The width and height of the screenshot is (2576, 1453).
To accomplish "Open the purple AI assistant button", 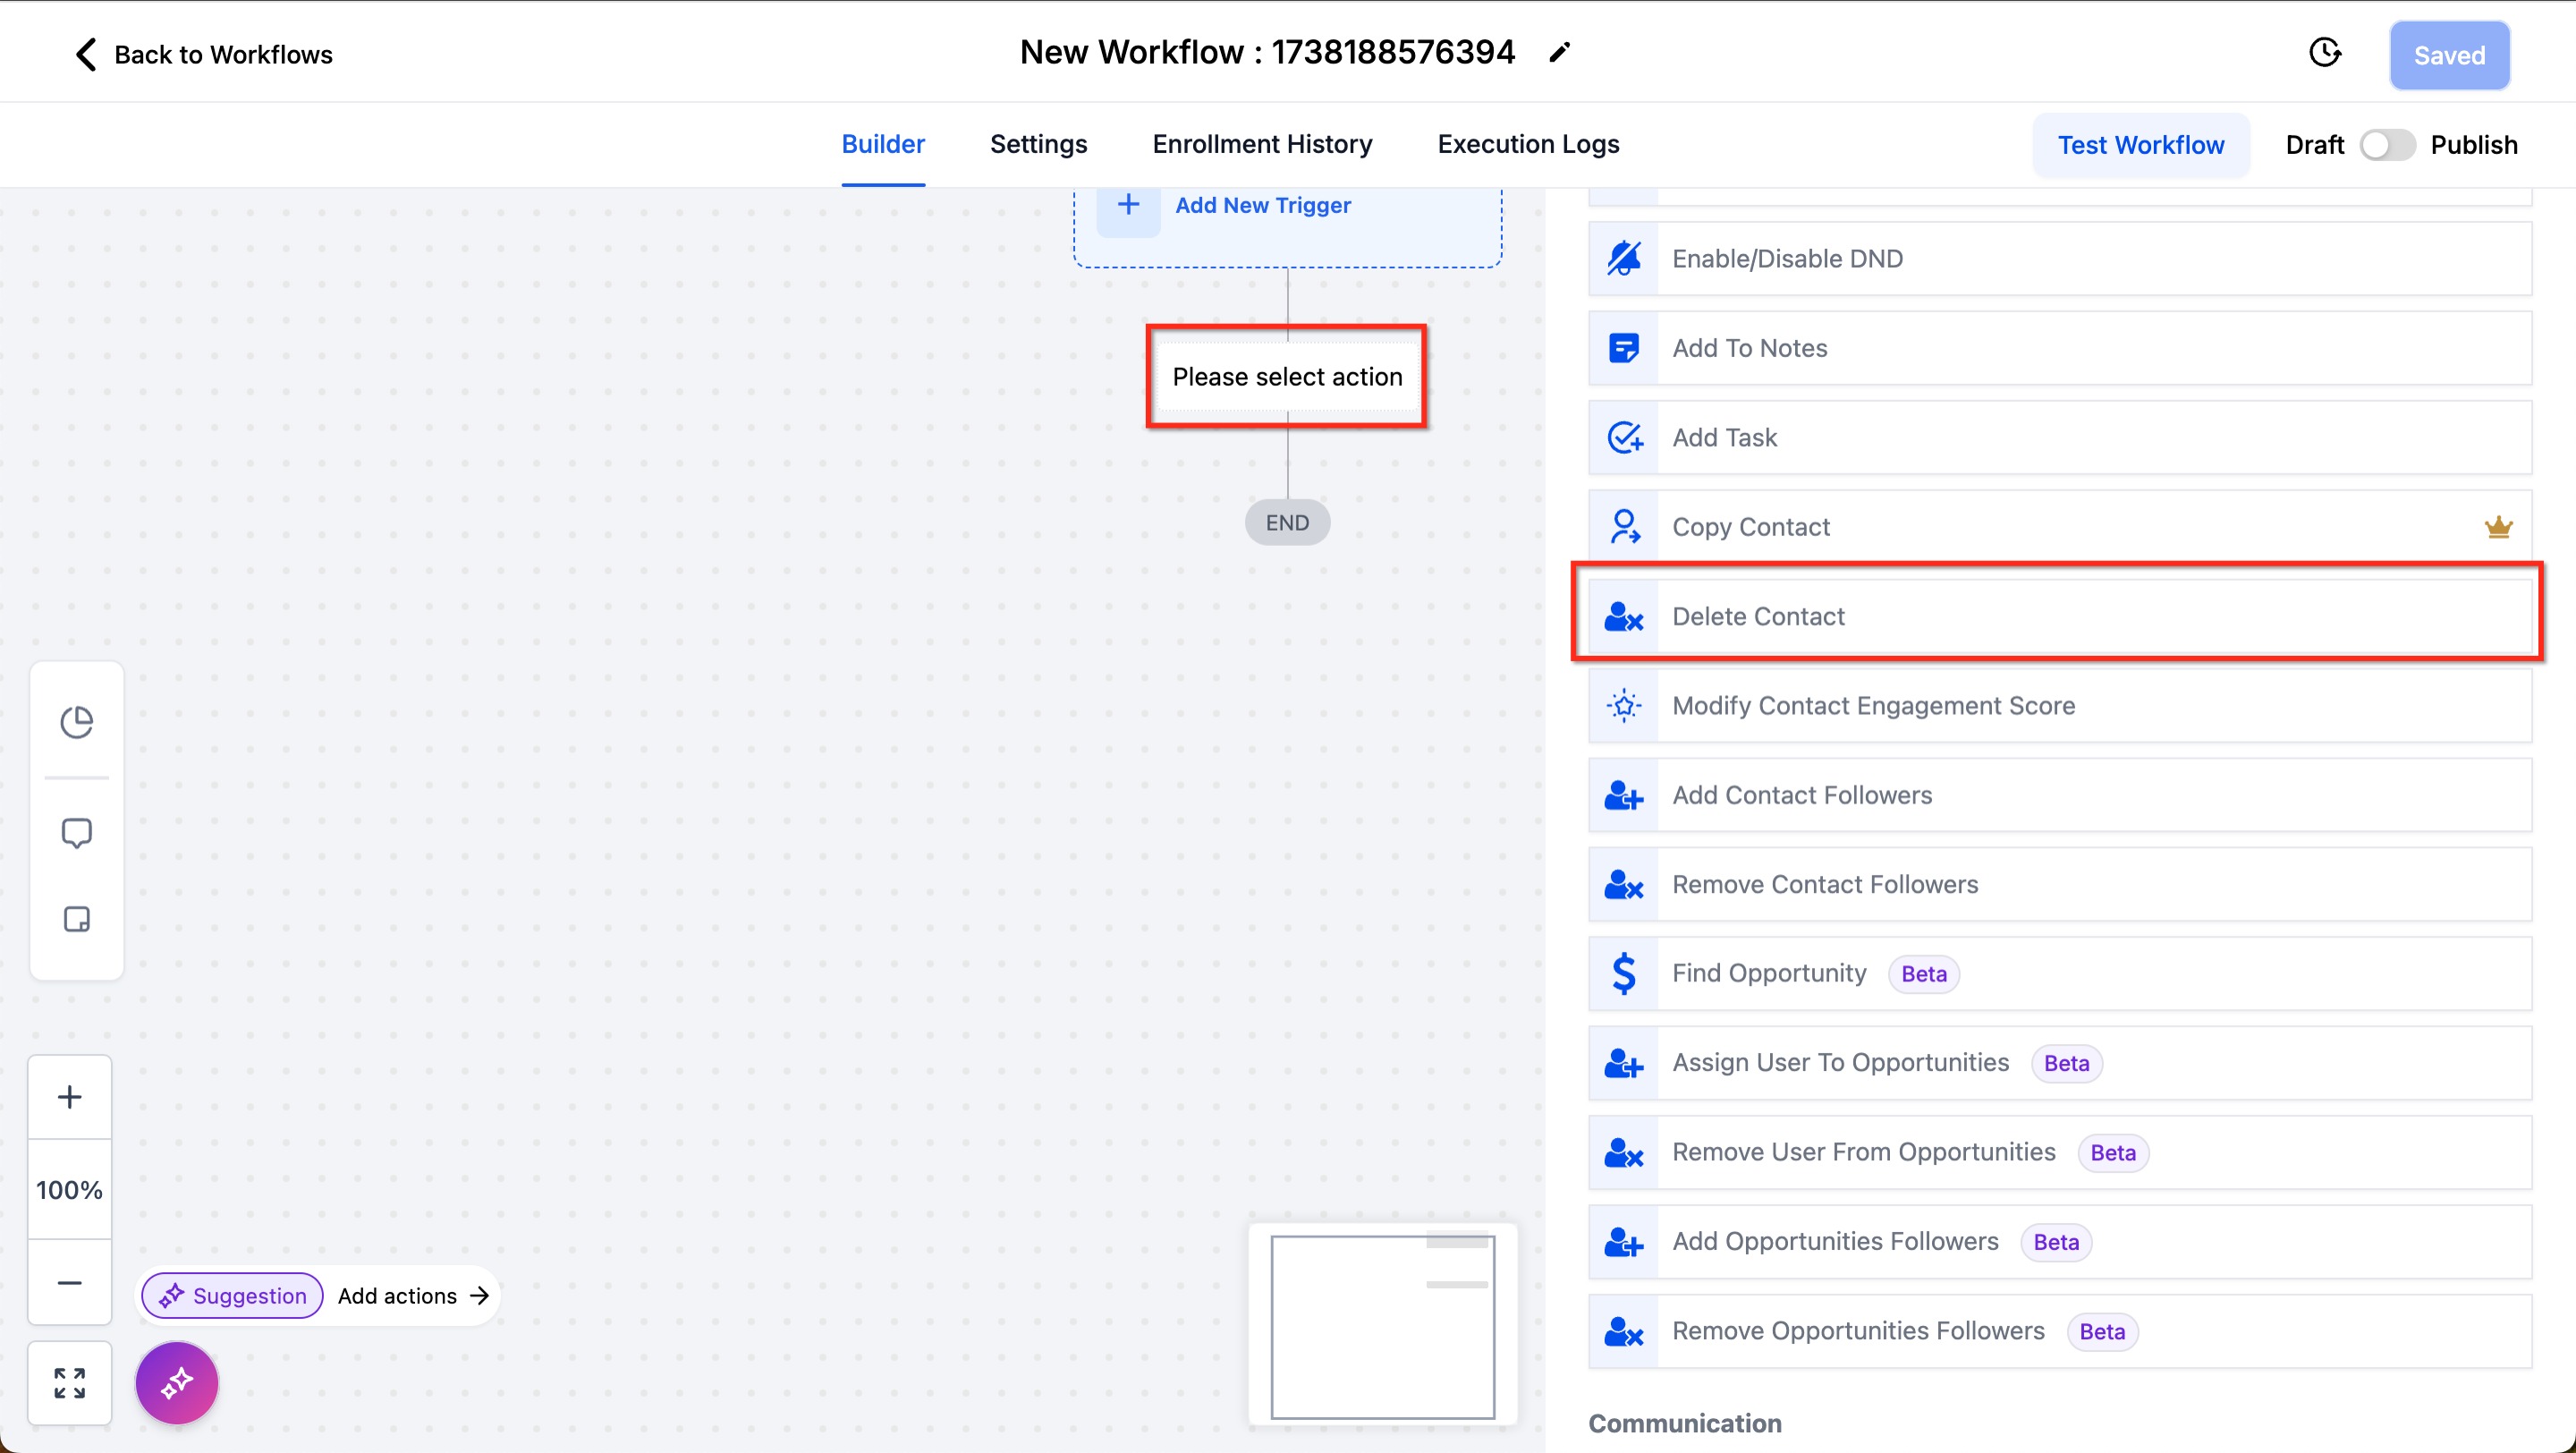I will tap(177, 1383).
